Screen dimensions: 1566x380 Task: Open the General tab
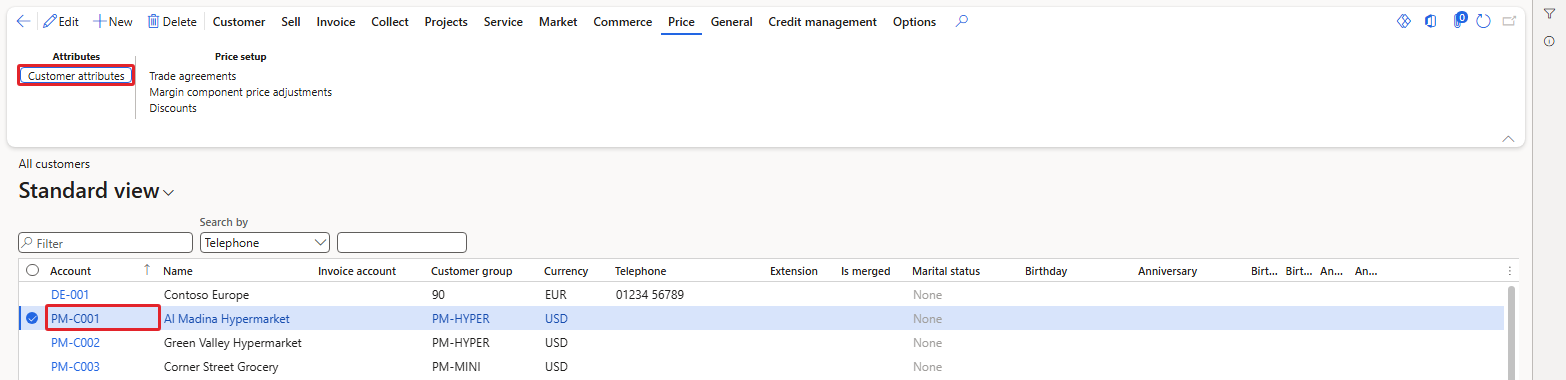731,21
